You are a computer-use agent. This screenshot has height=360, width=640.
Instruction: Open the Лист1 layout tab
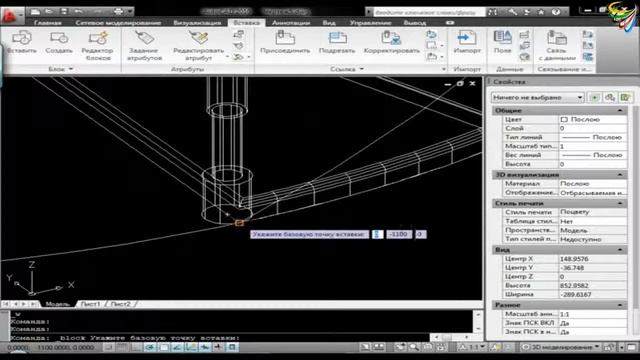coord(90,304)
